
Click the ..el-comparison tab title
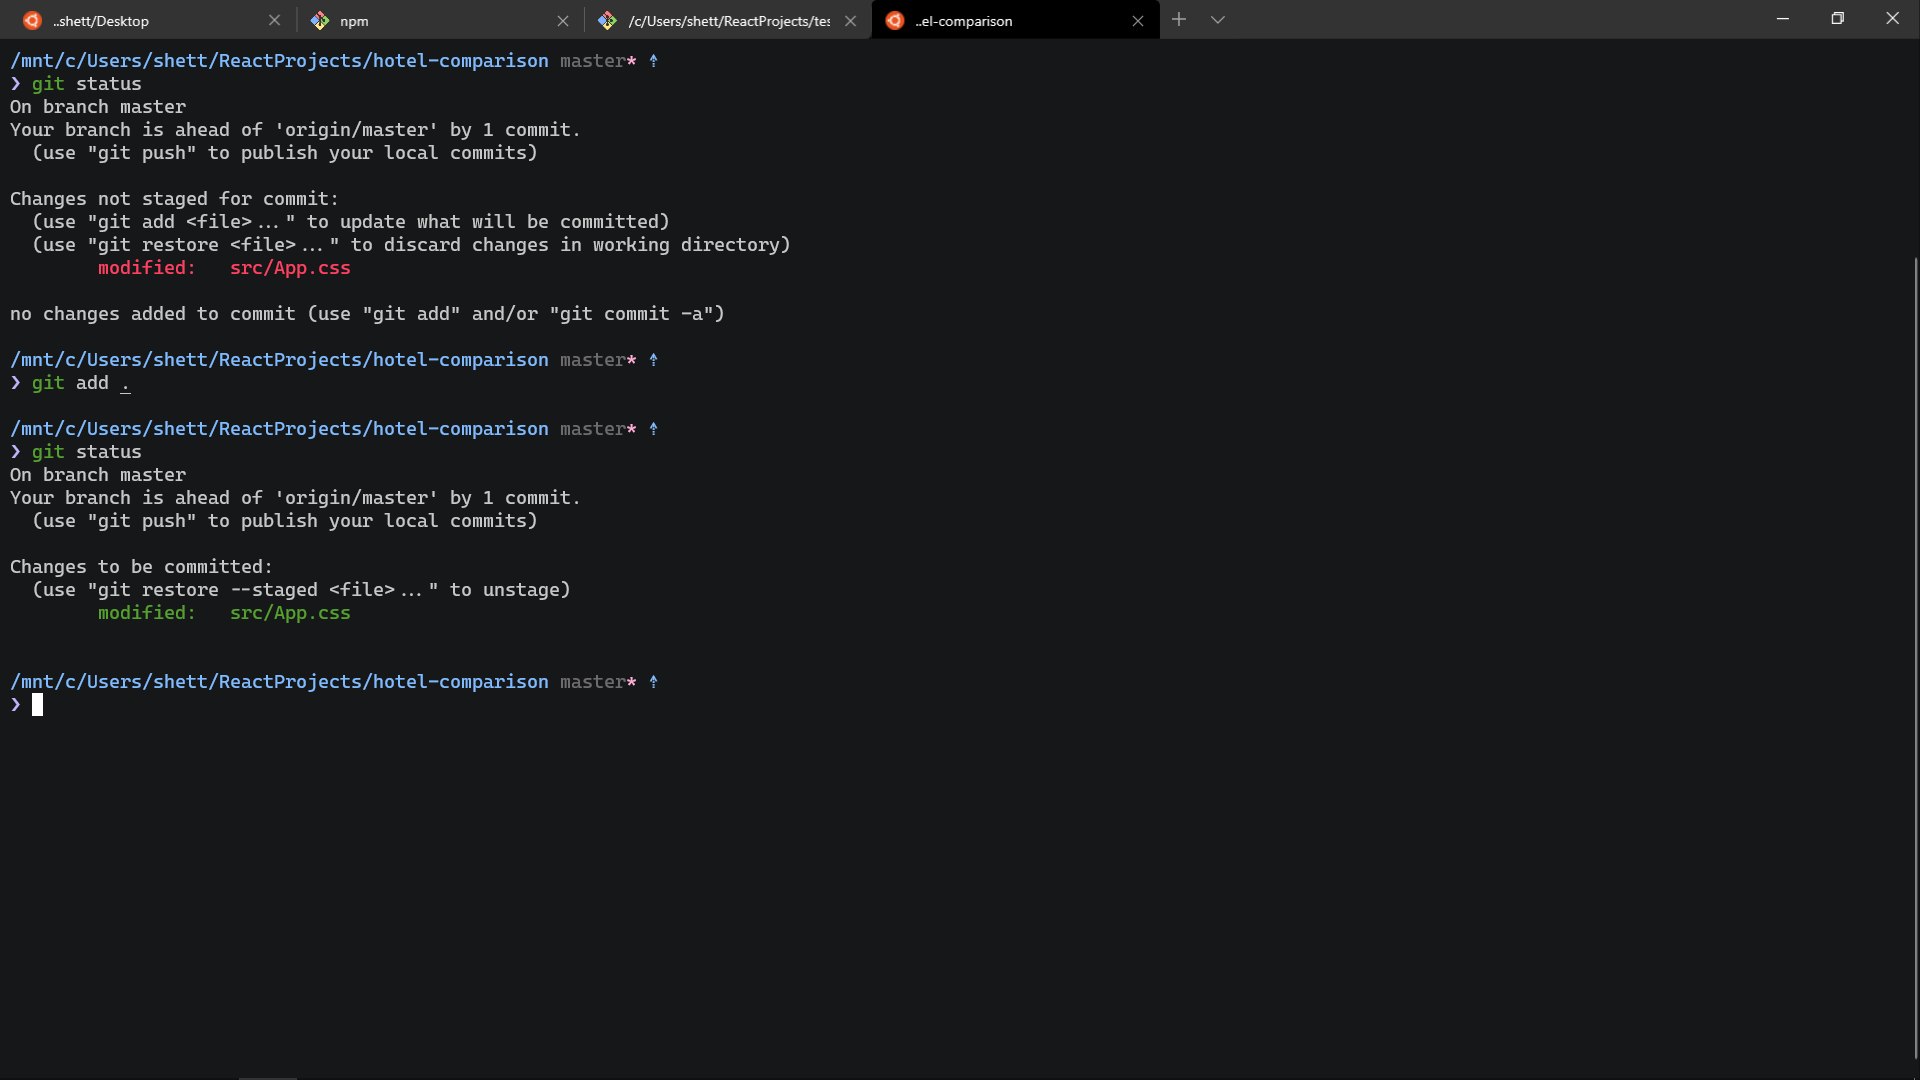tap(963, 21)
